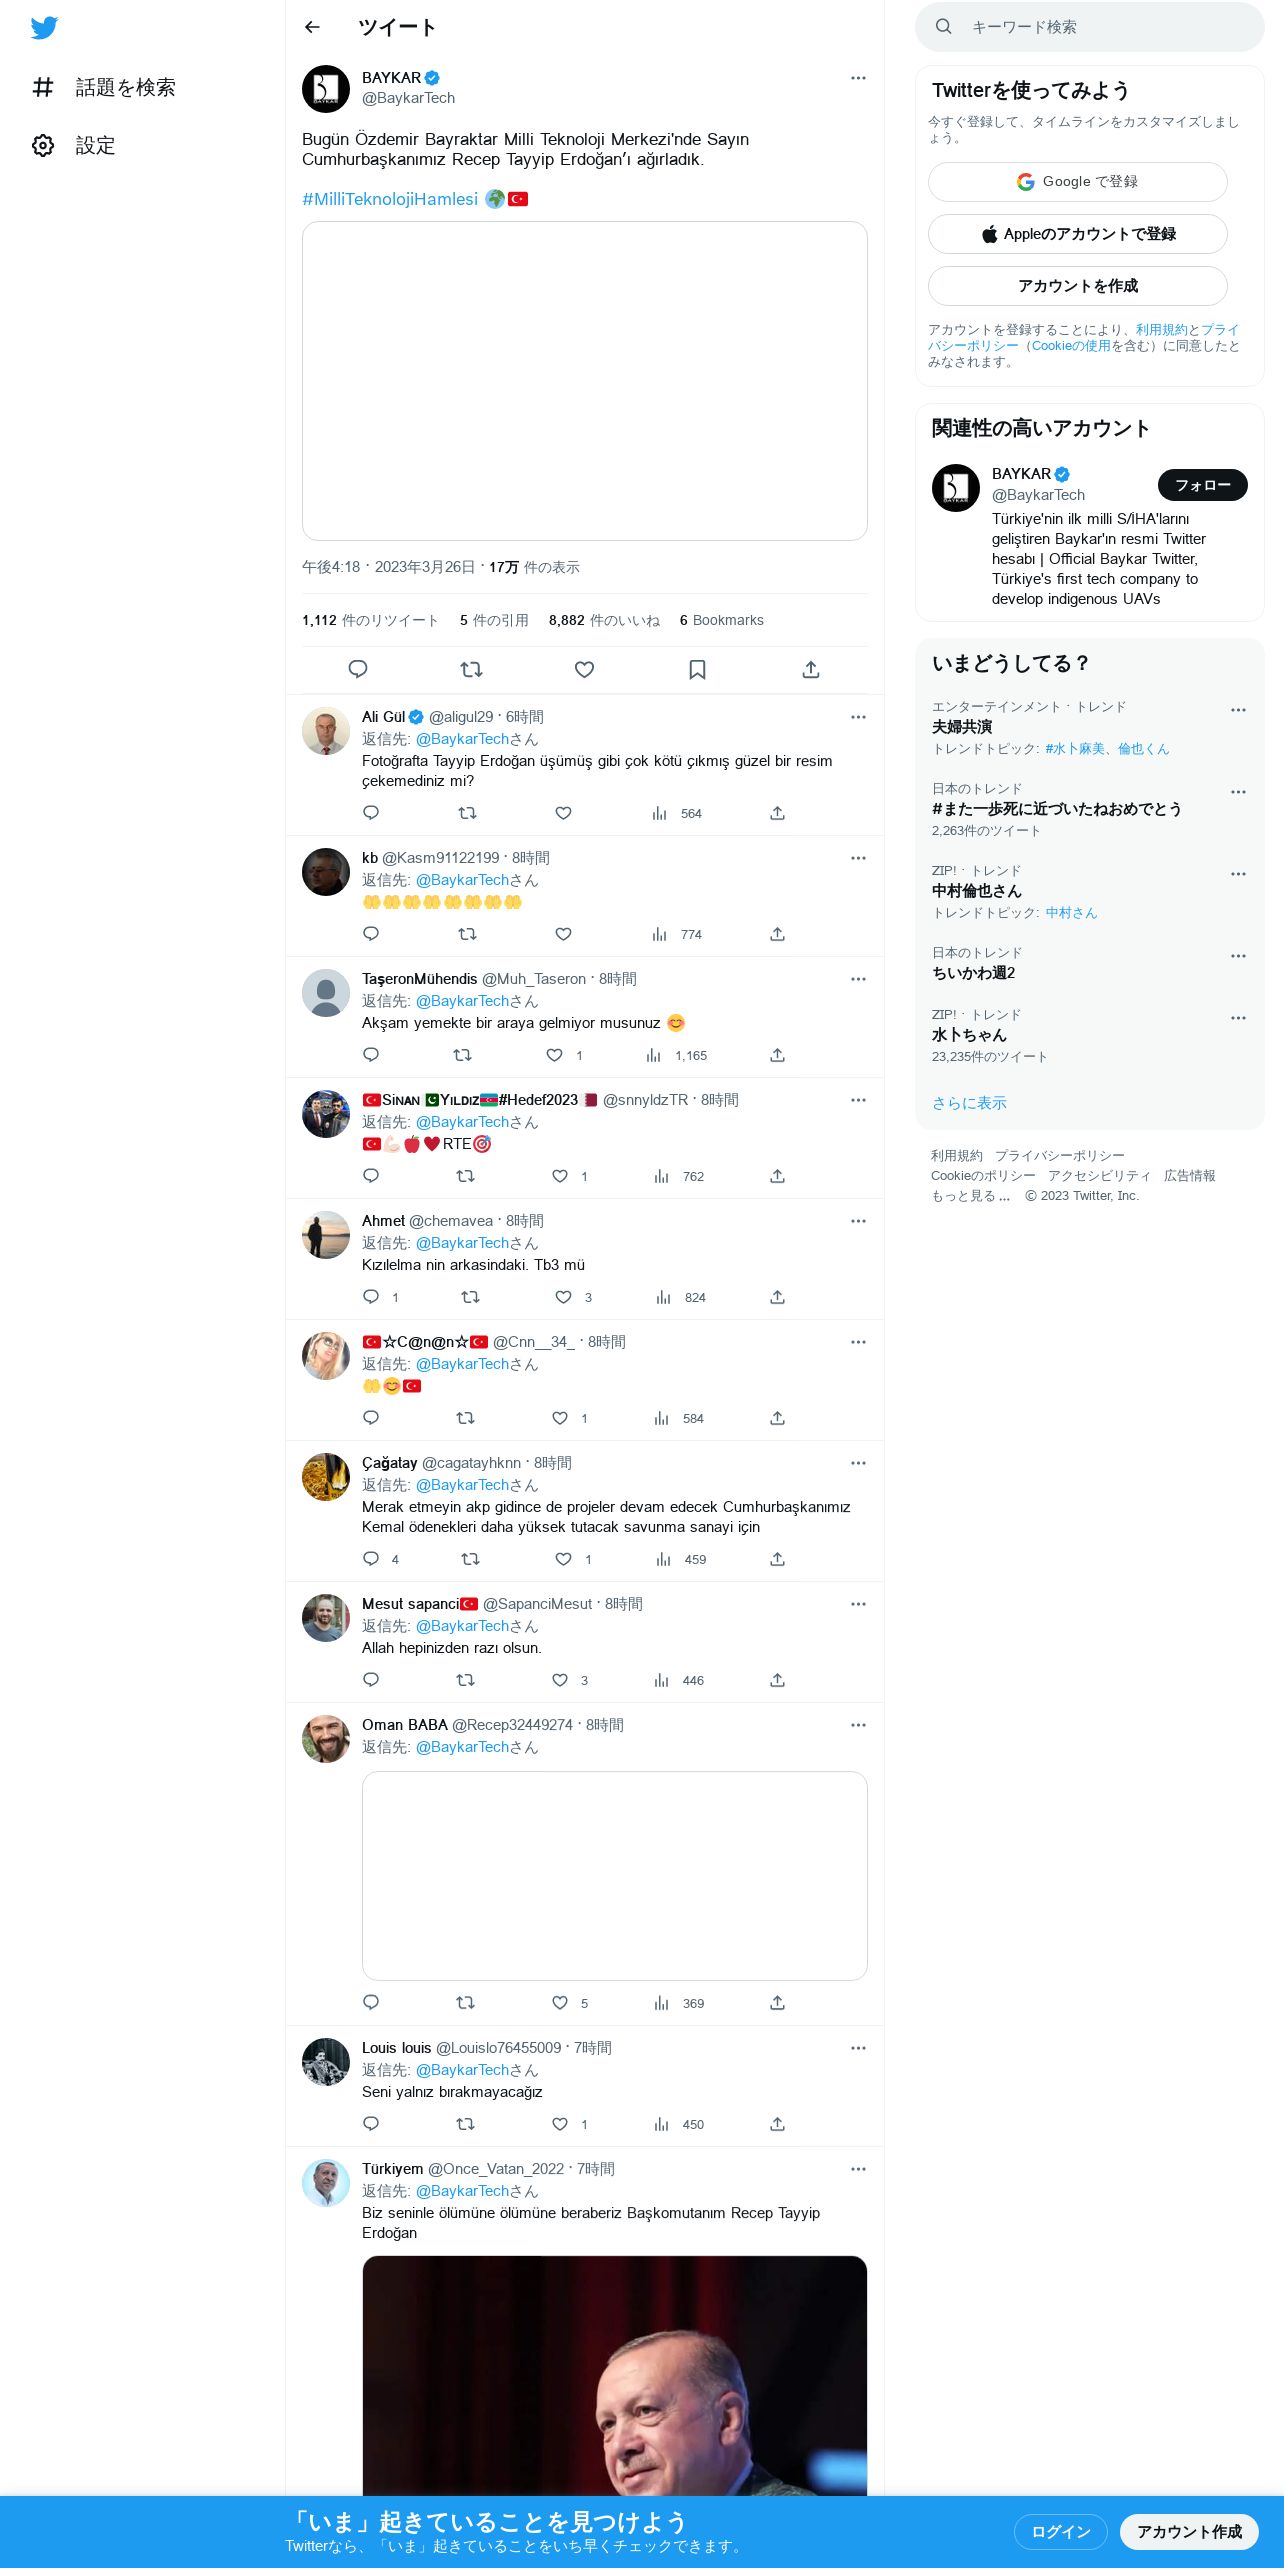Go back using the arrow icon
This screenshot has width=1284, height=2568.
tap(312, 27)
